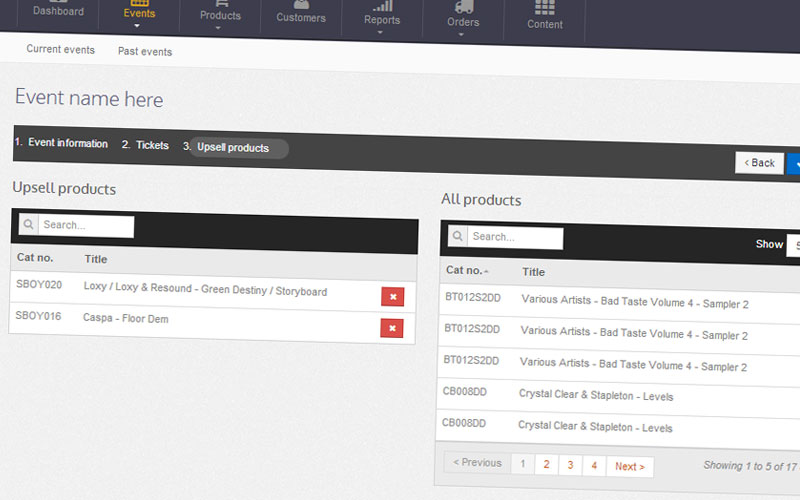Image resolution: width=800 pixels, height=500 pixels.
Task: Open the Events navigation item
Action: (139, 14)
